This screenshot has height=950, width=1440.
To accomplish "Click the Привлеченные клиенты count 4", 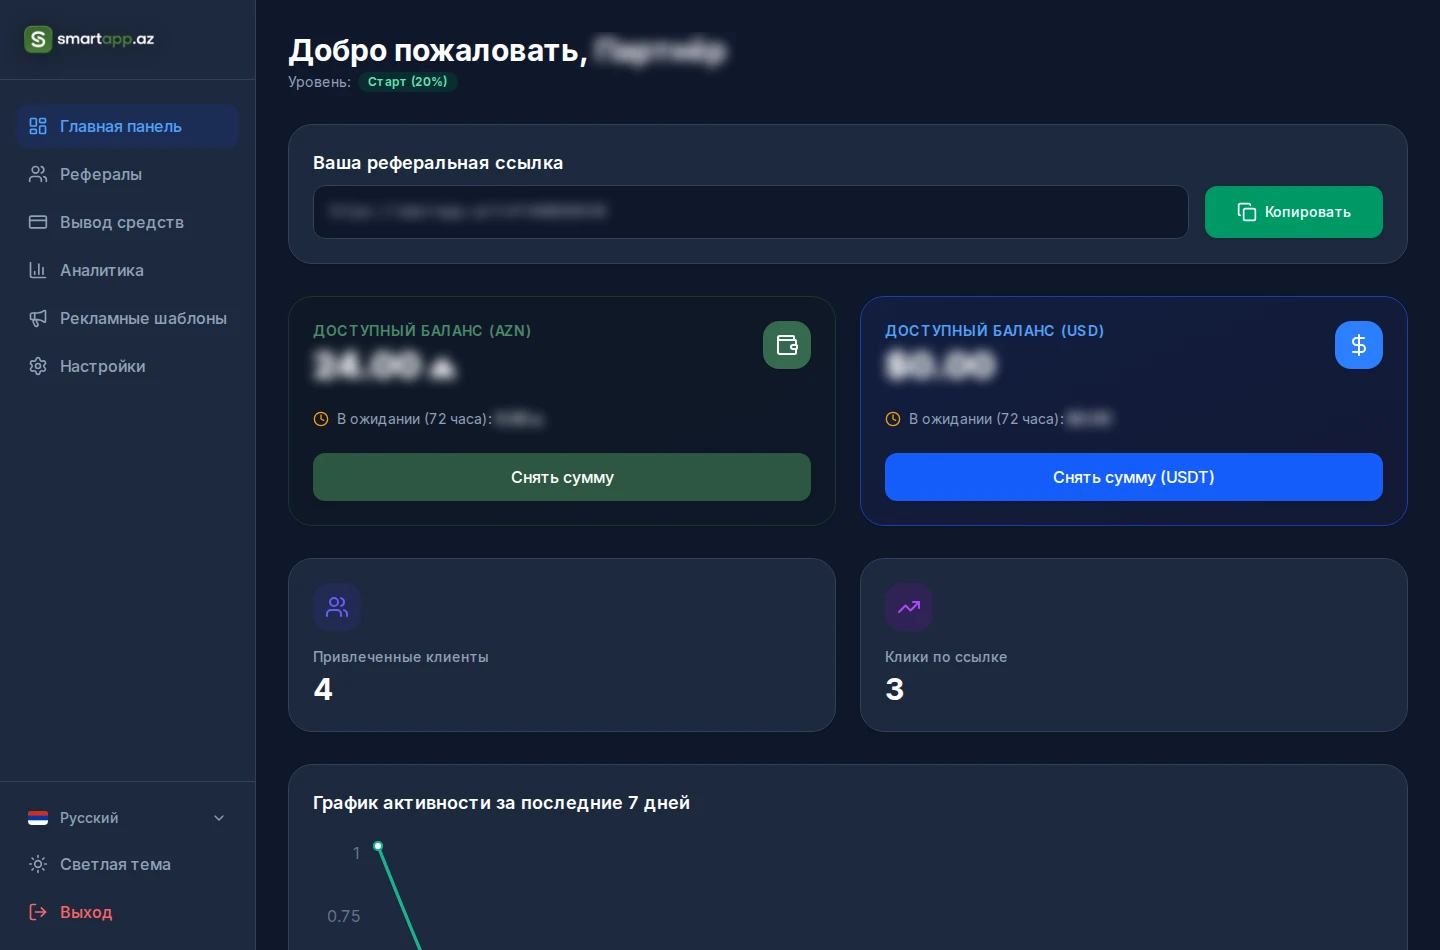I will tap(323, 689).
